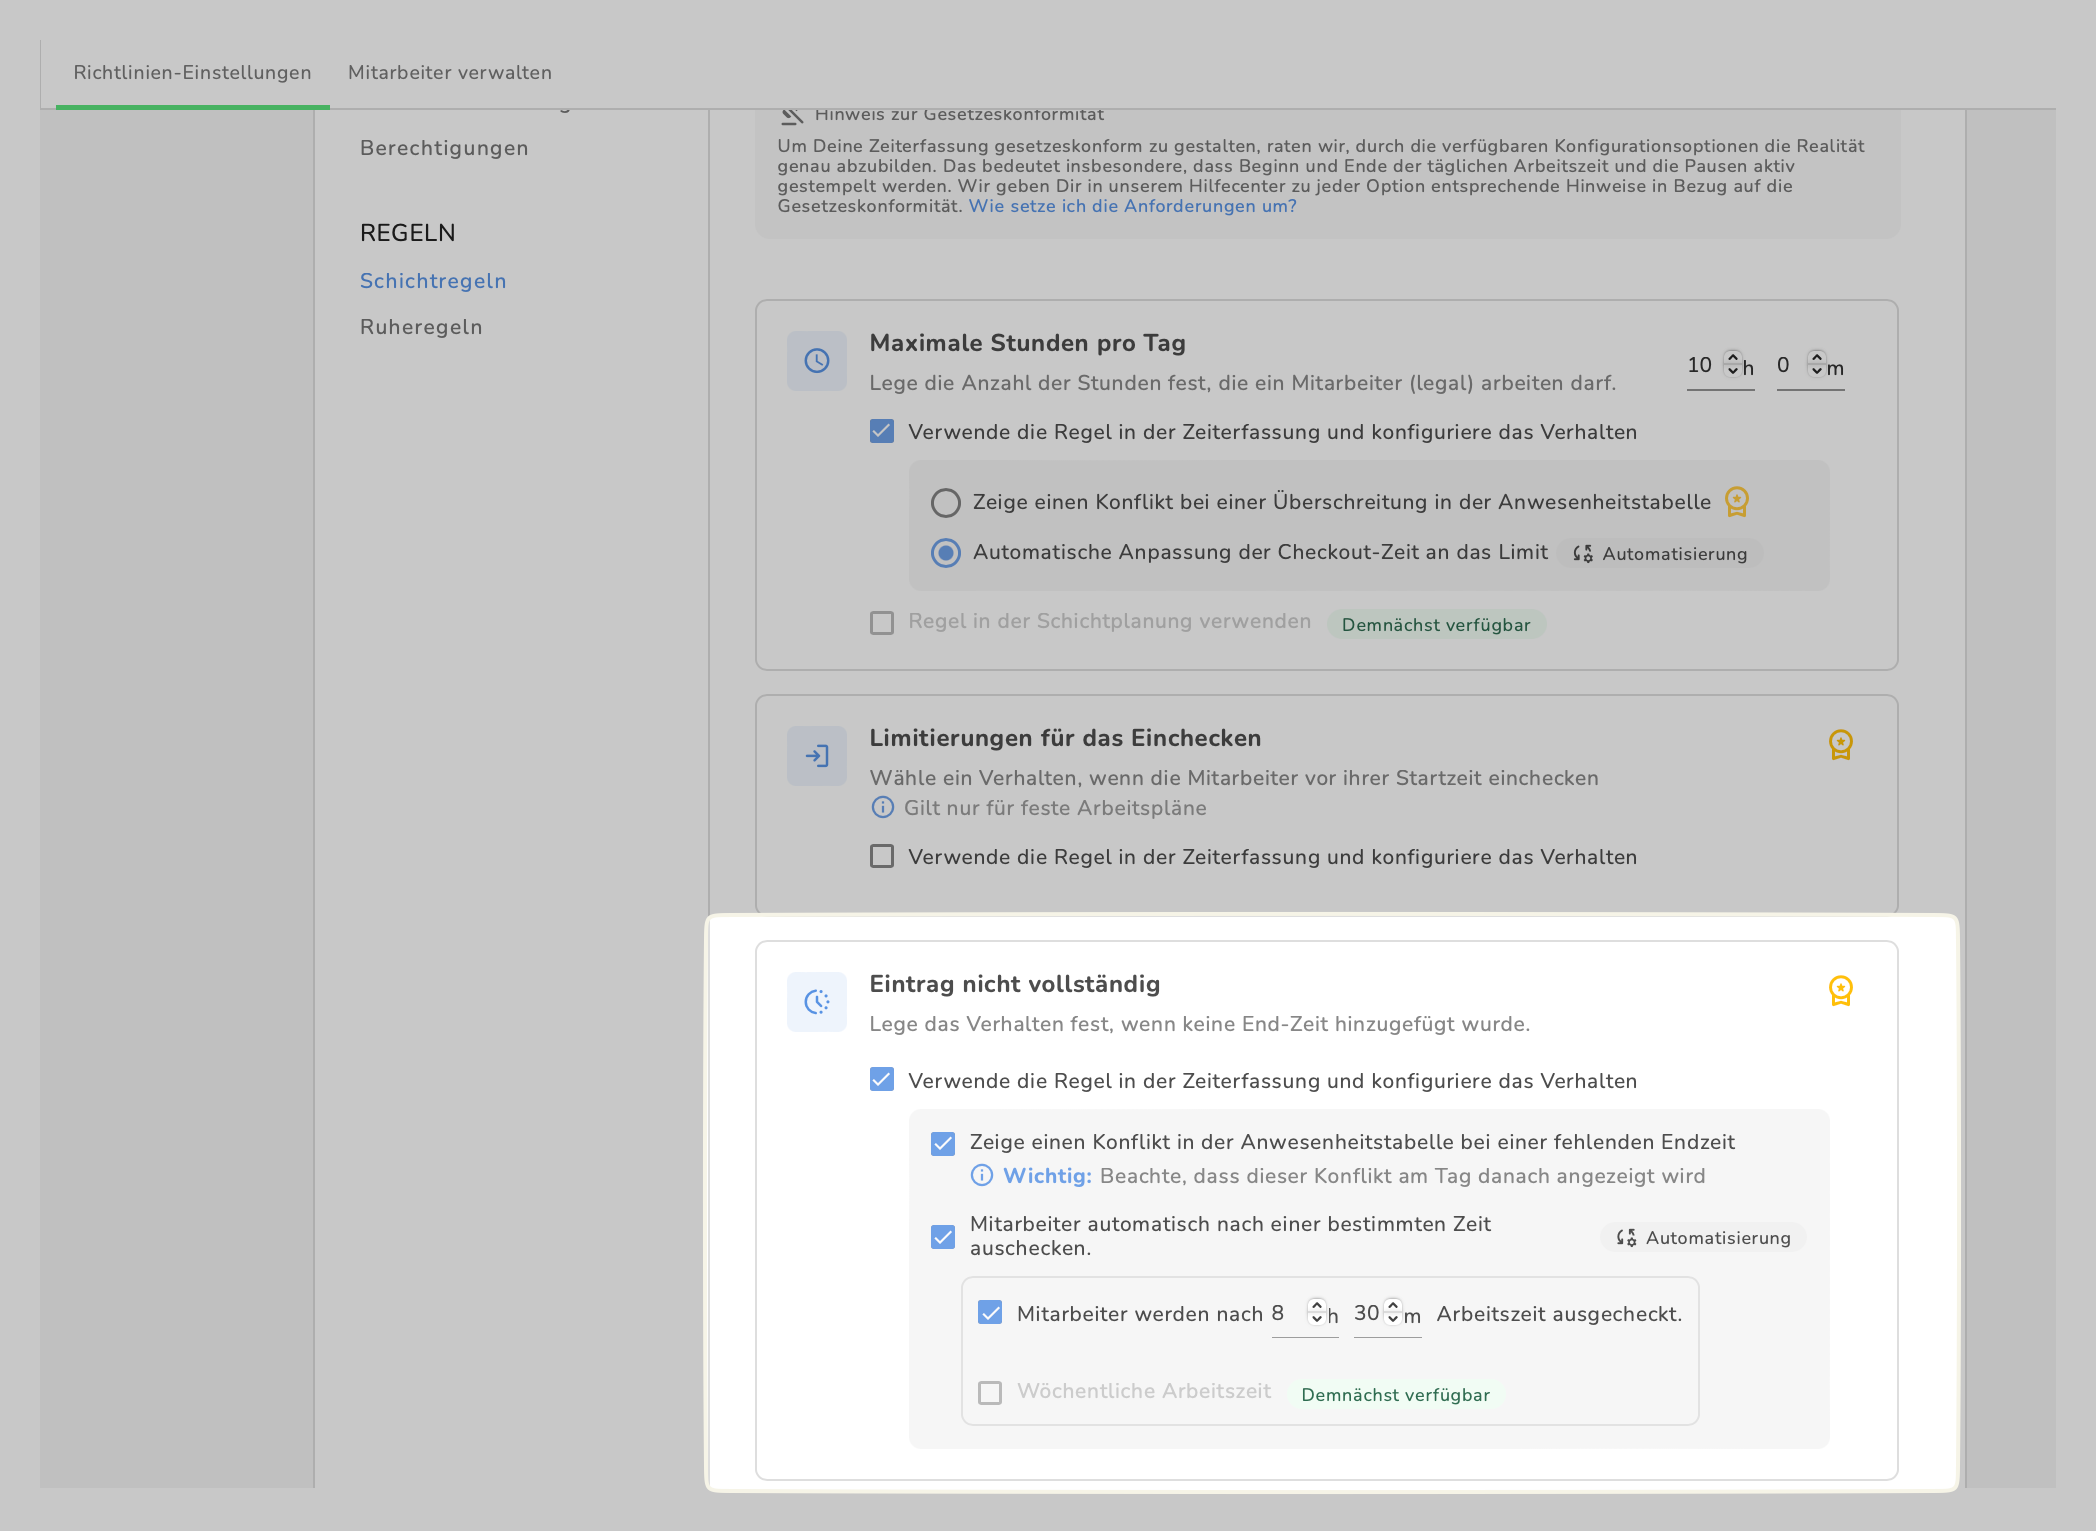Image resolution: width=2096 pixels, height=1531 pixels.
Task: Toggle checkbox Zeige einen Konflikt bei fehlender Endzeit
Action: pyautogui.click(x=942, y=1143)
